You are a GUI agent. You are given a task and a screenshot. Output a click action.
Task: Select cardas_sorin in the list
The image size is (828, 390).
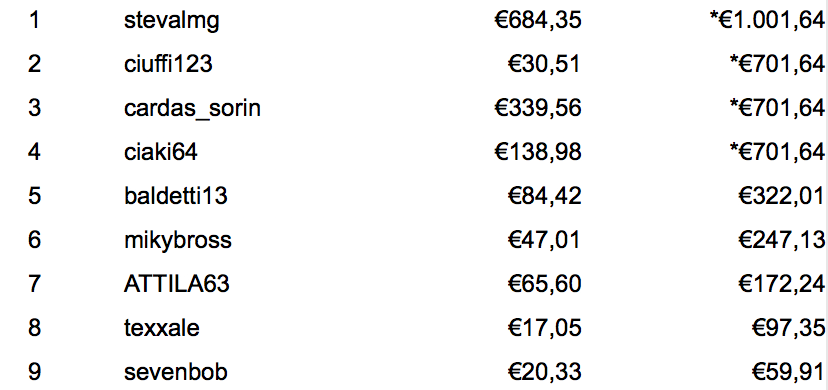click(192, 109)
